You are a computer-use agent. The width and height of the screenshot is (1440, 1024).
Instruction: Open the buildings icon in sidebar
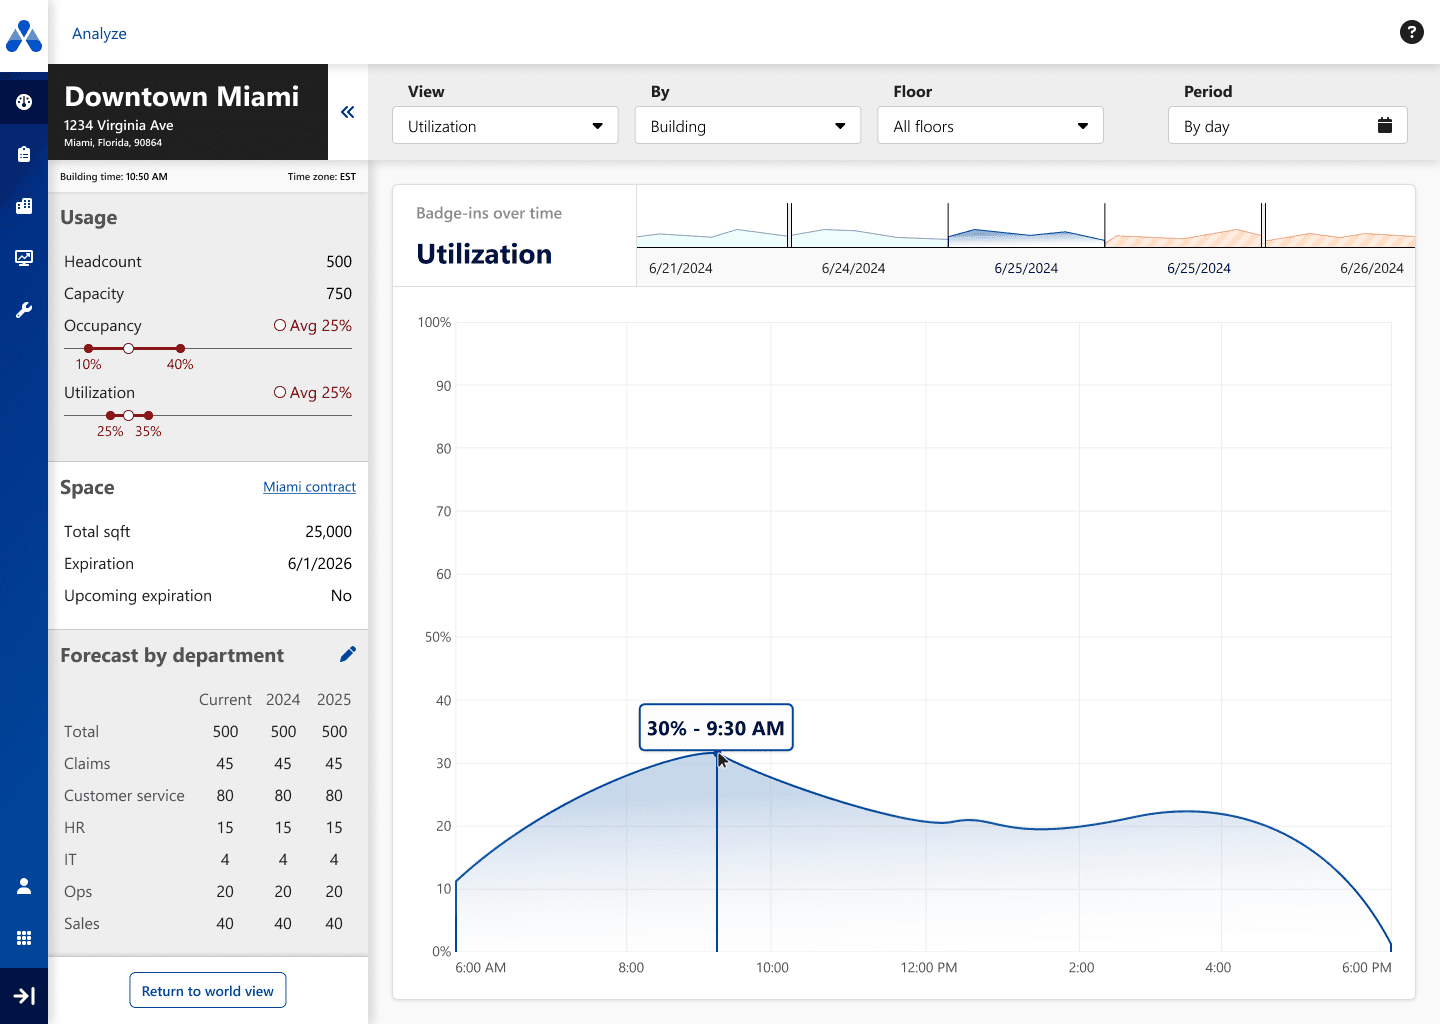tap(24, 206)
